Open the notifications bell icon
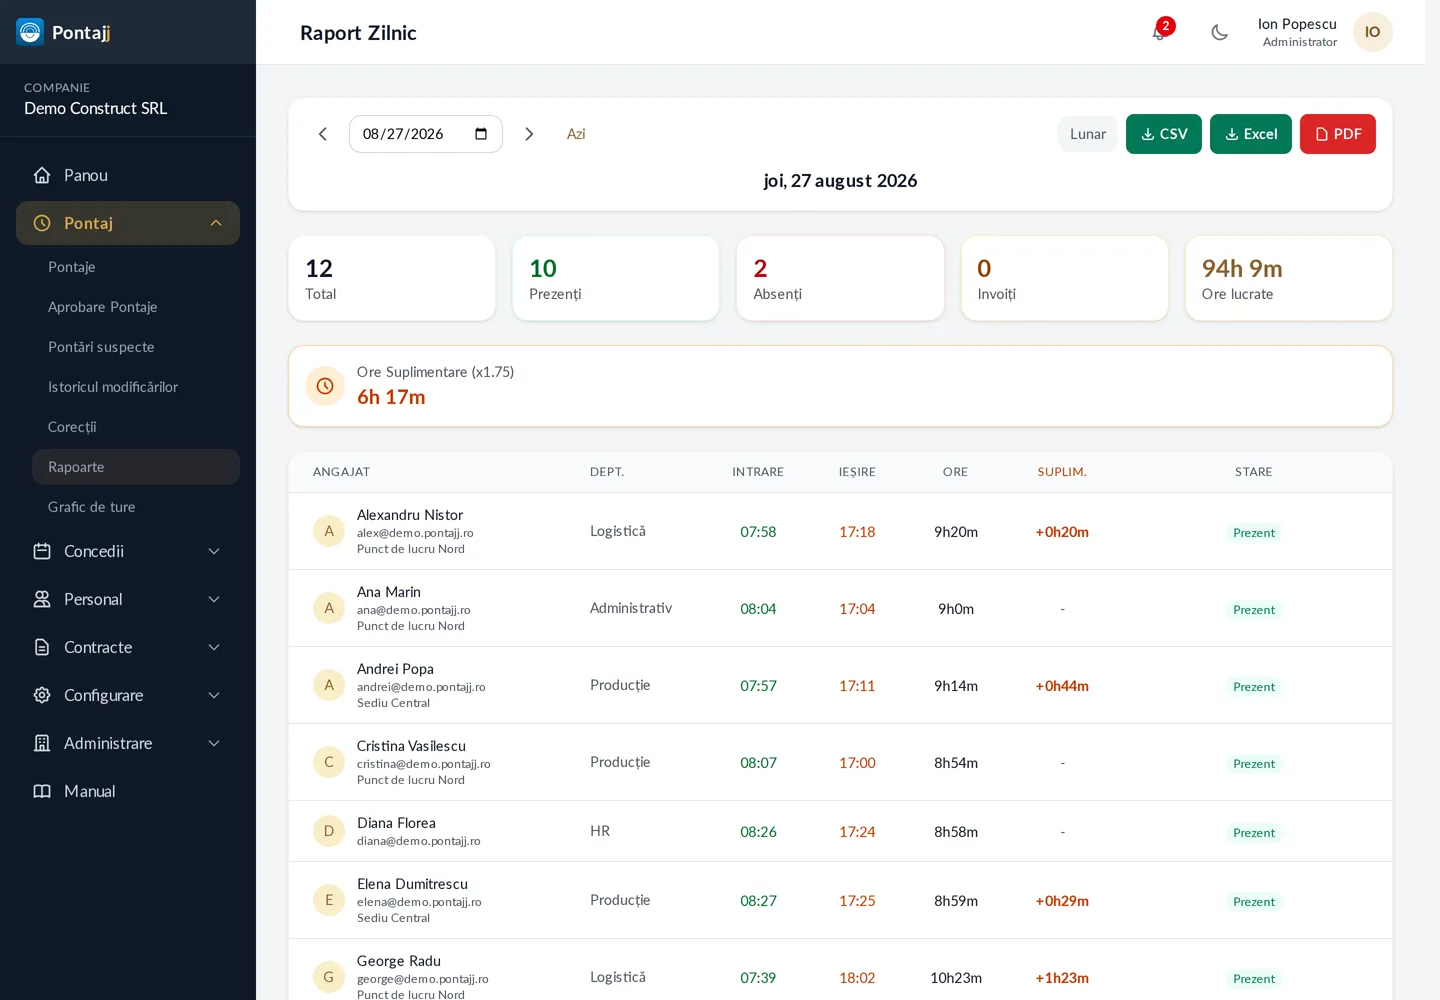The height and width of the screenshot is (1000, 1440). [1159, 32]
